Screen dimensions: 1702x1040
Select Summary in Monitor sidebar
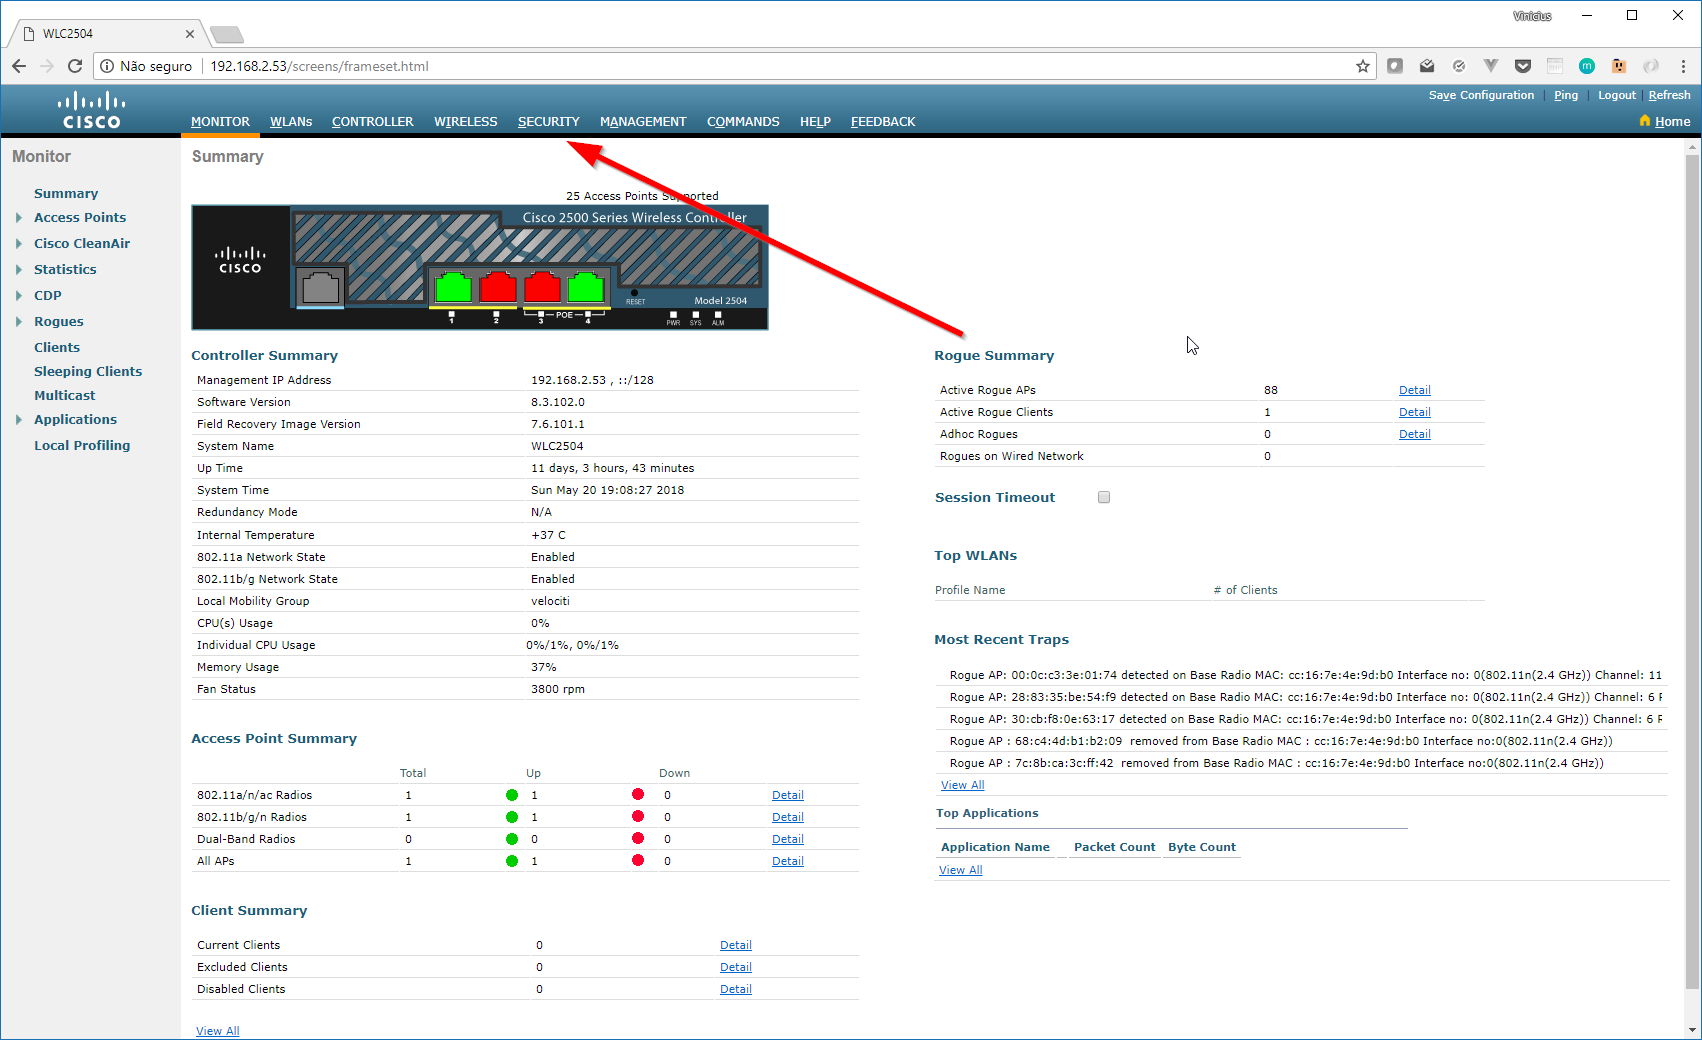tap(66, 193)
